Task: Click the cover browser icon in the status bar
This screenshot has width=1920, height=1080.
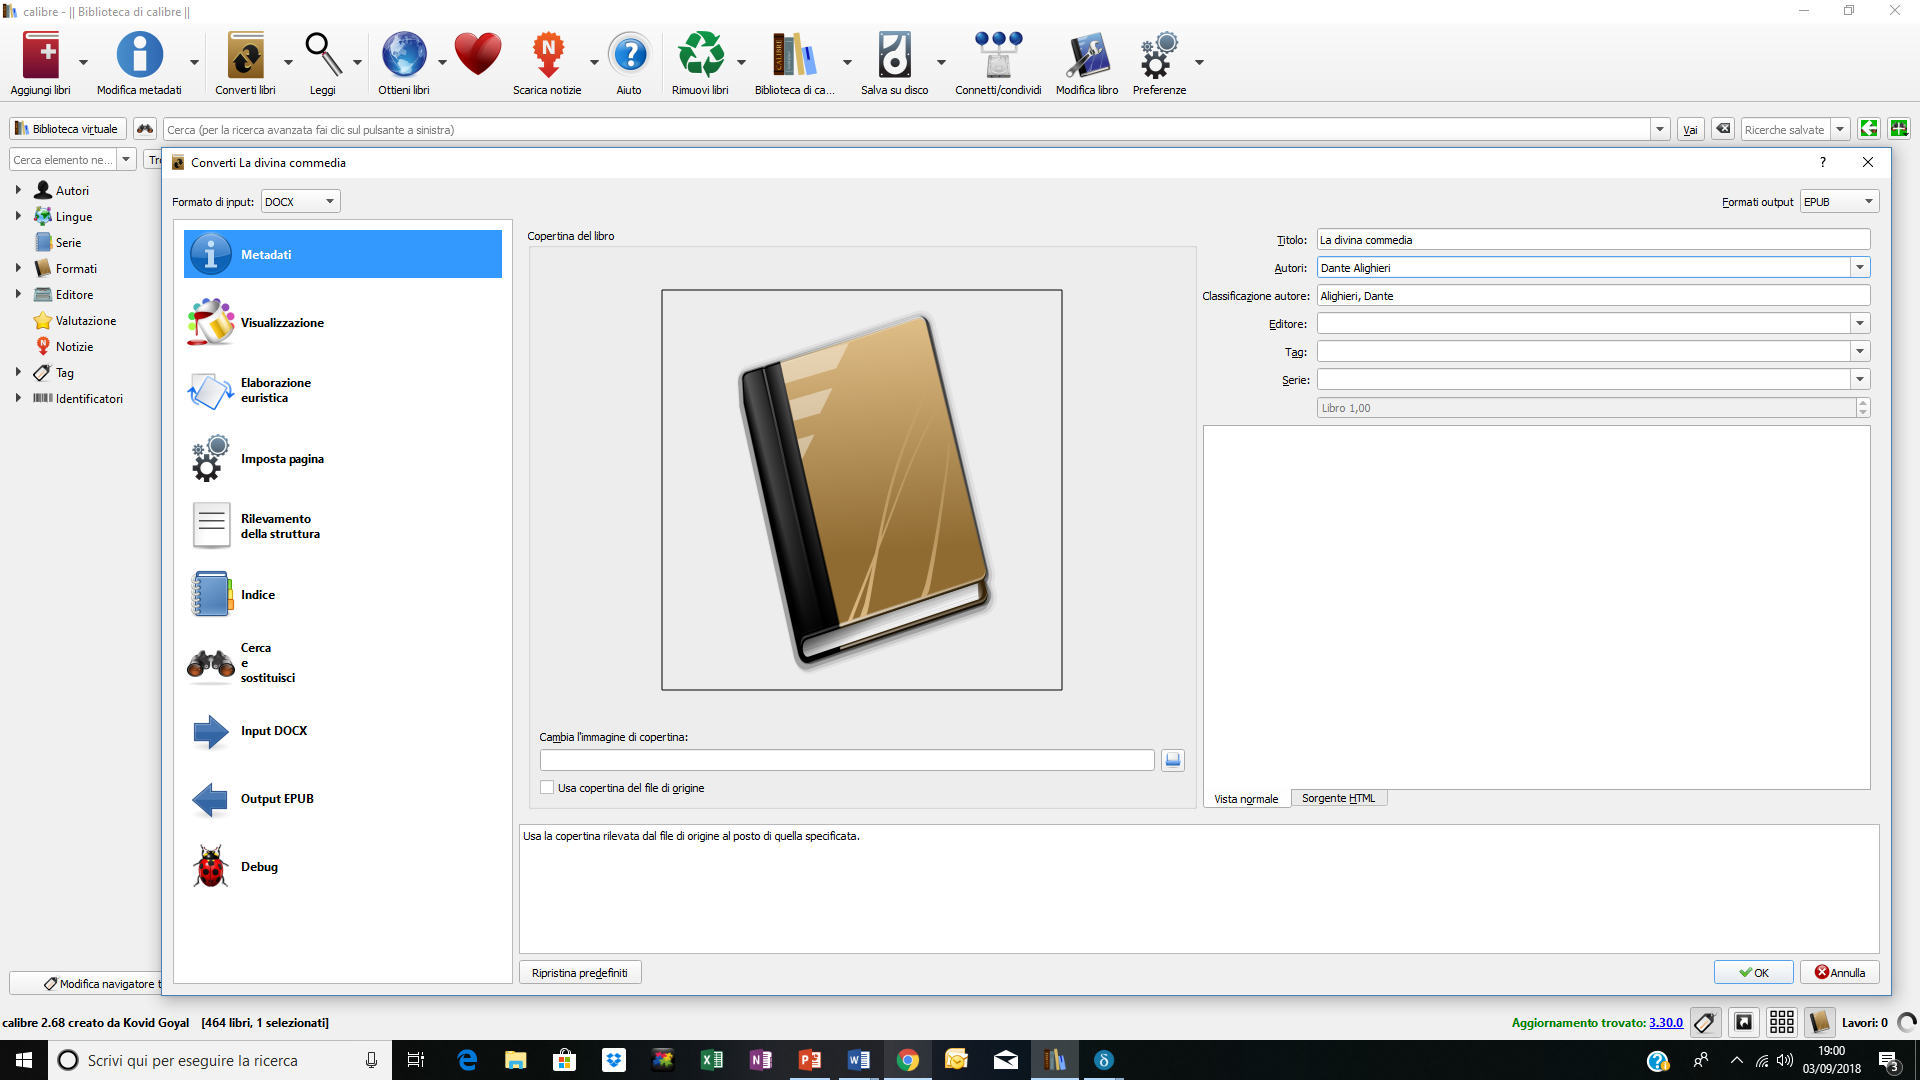Action: (1743, 1022)
